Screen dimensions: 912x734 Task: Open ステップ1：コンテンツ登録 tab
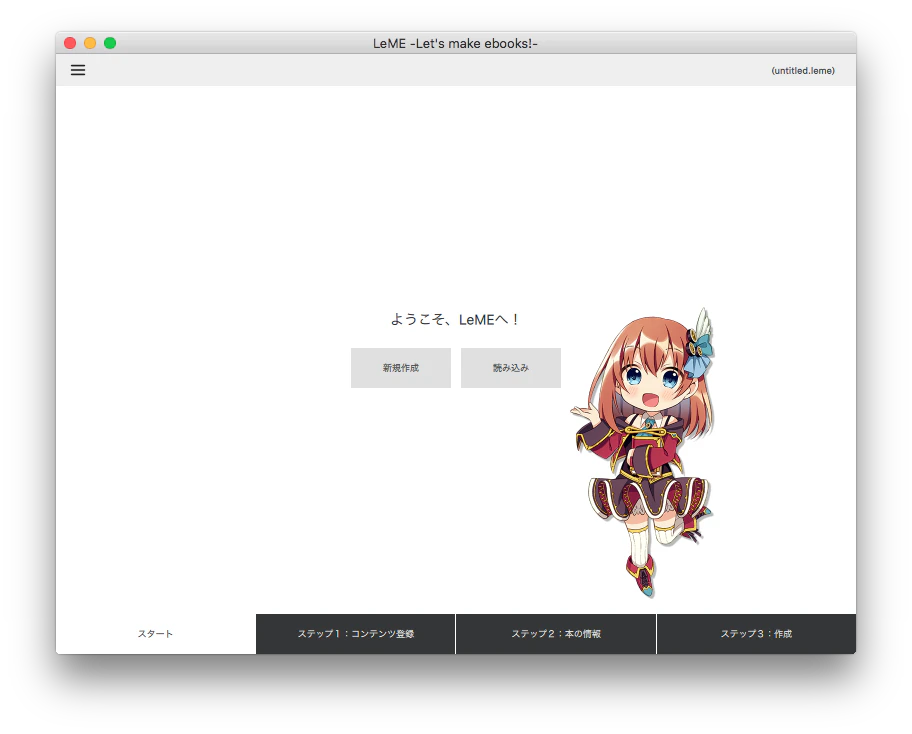[x=355, y=634]
